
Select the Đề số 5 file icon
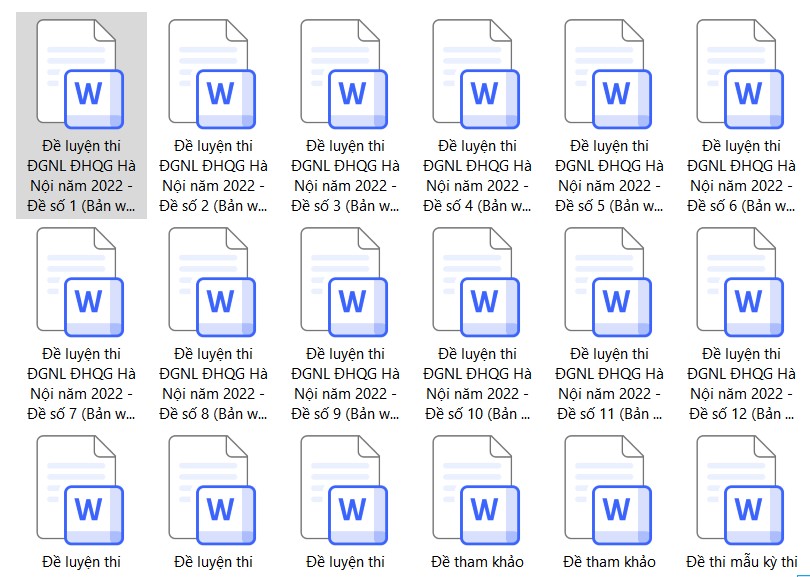[x=608, y=73]
